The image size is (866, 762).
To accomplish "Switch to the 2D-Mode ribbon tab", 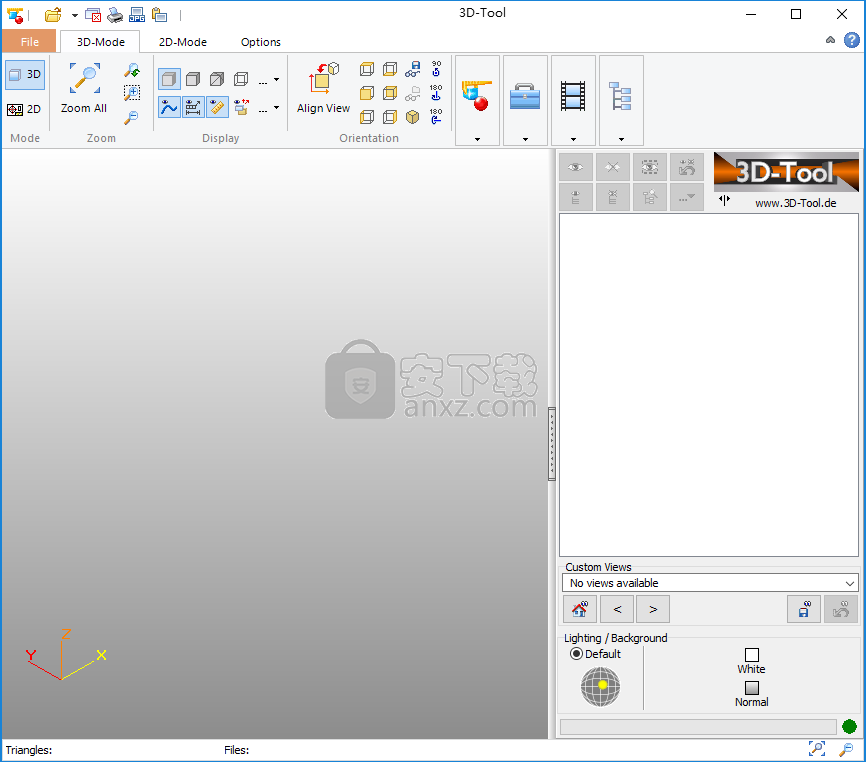I will [183, 42].
